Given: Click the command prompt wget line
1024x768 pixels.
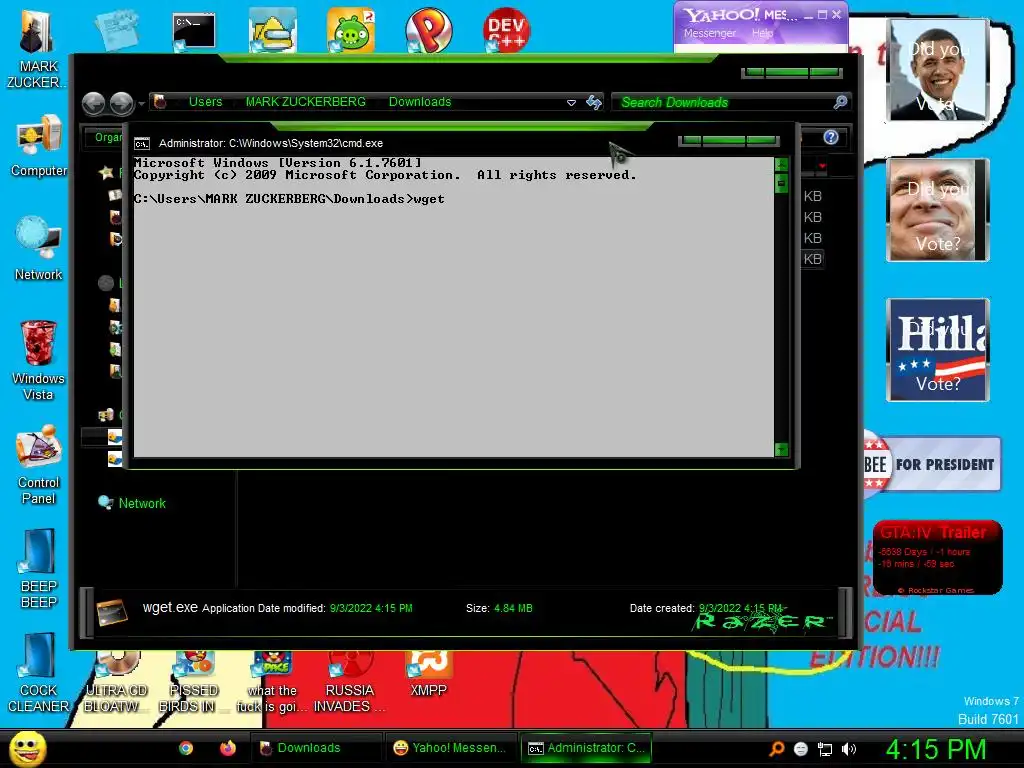Looking at the screenshot, I should 289,199.
